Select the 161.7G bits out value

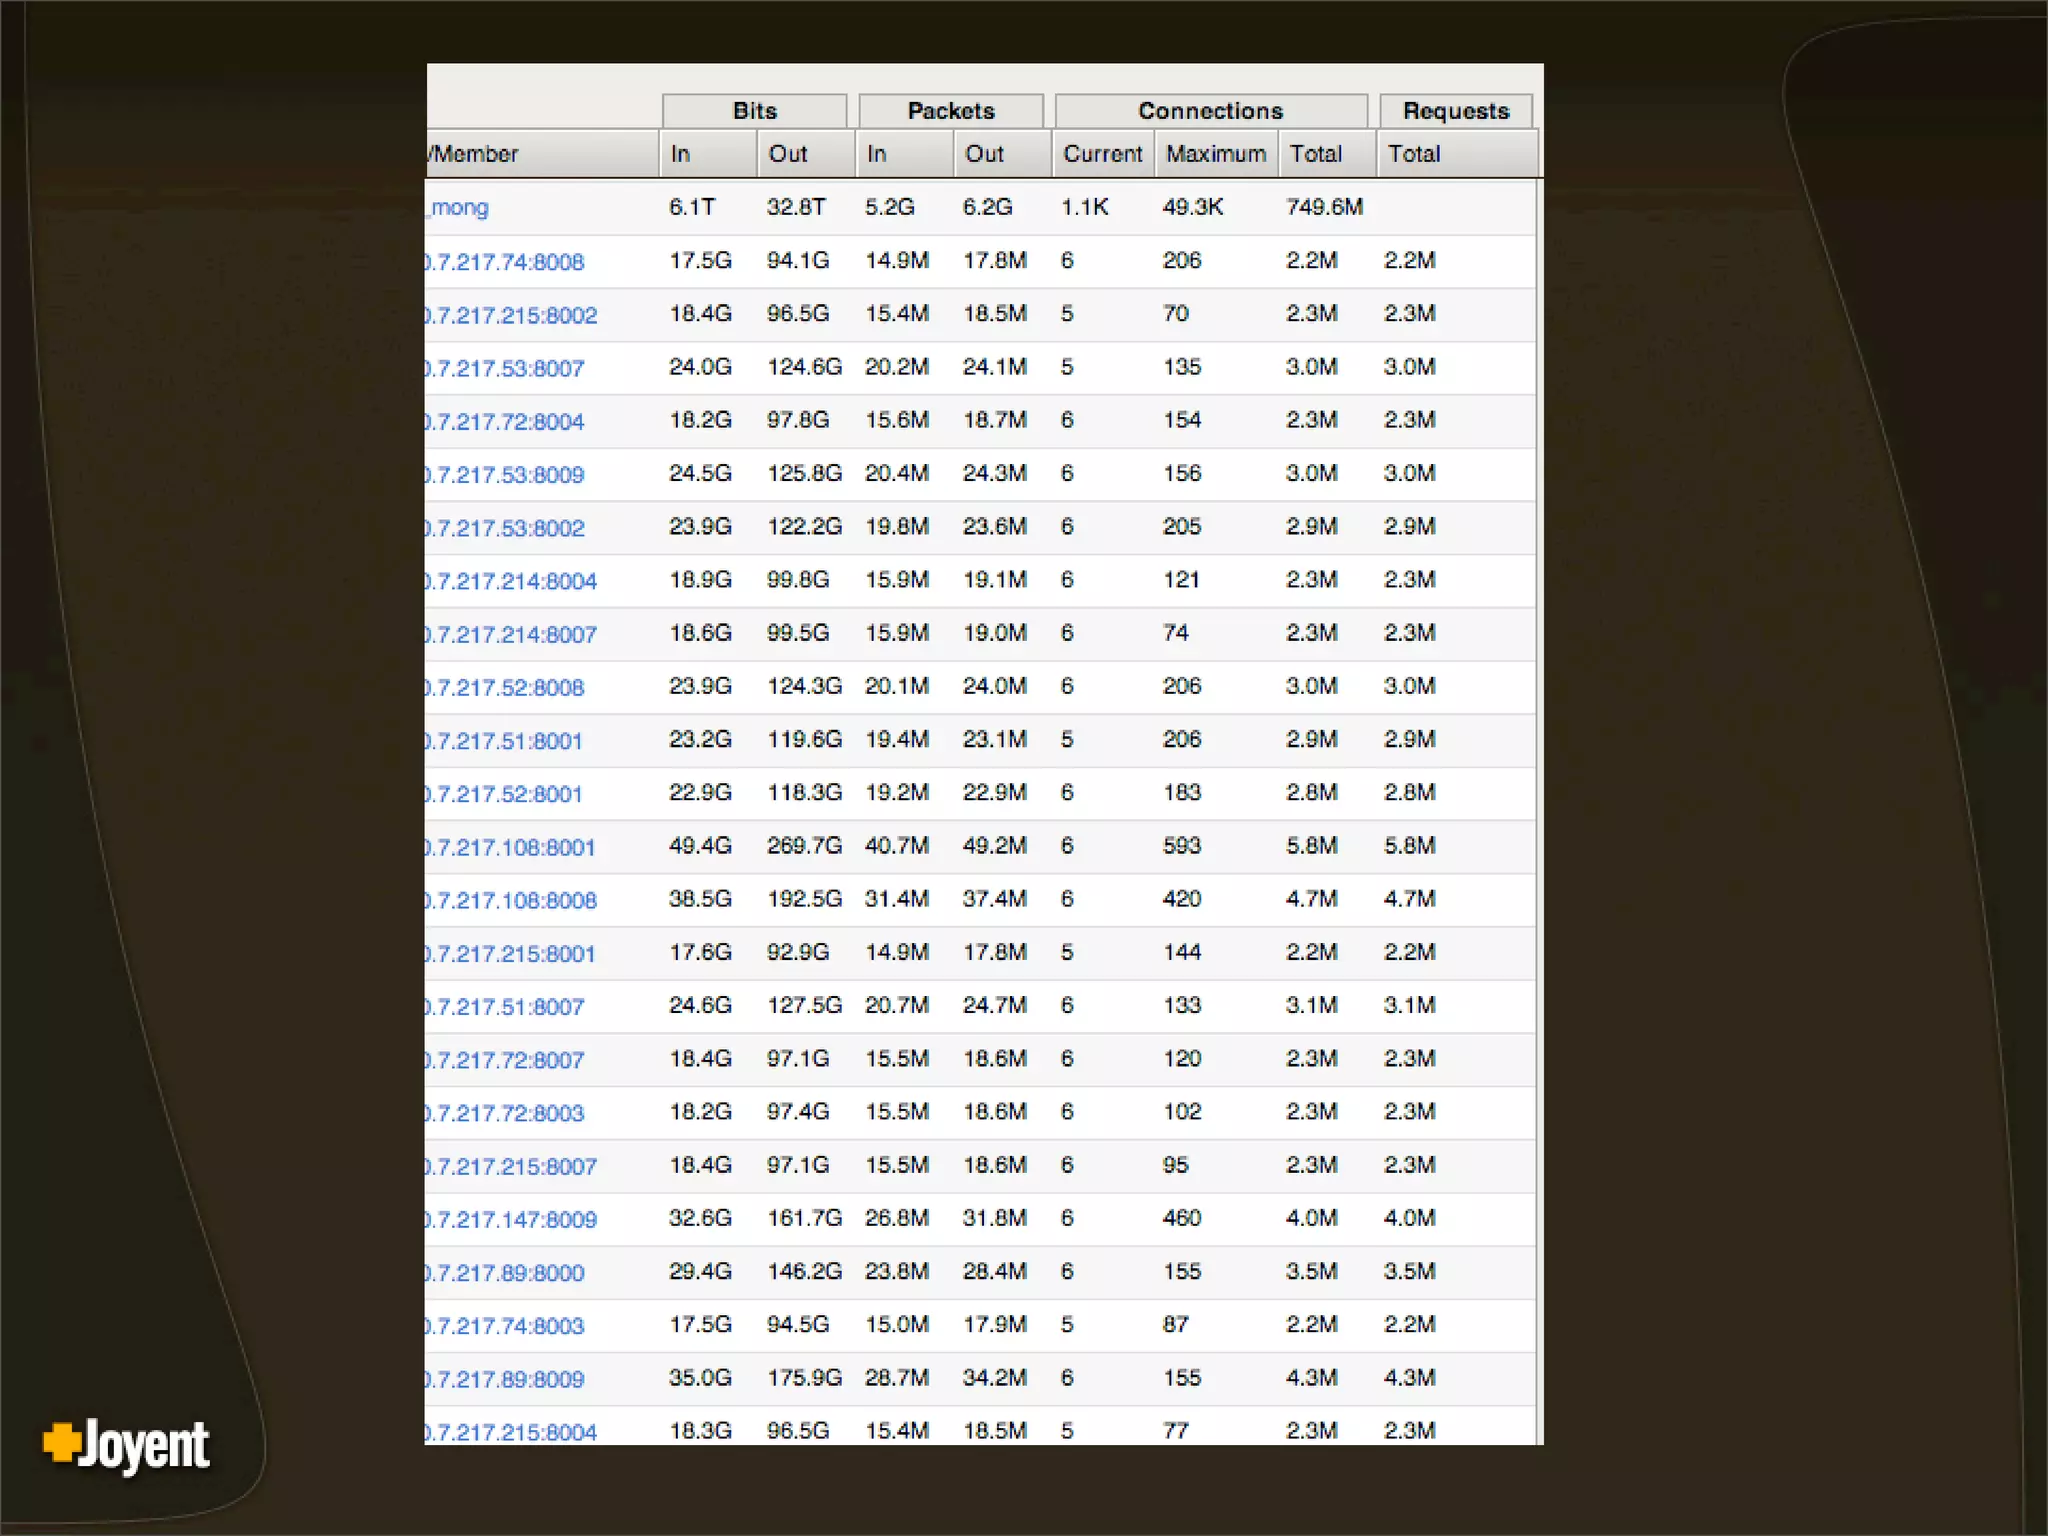804,1218
